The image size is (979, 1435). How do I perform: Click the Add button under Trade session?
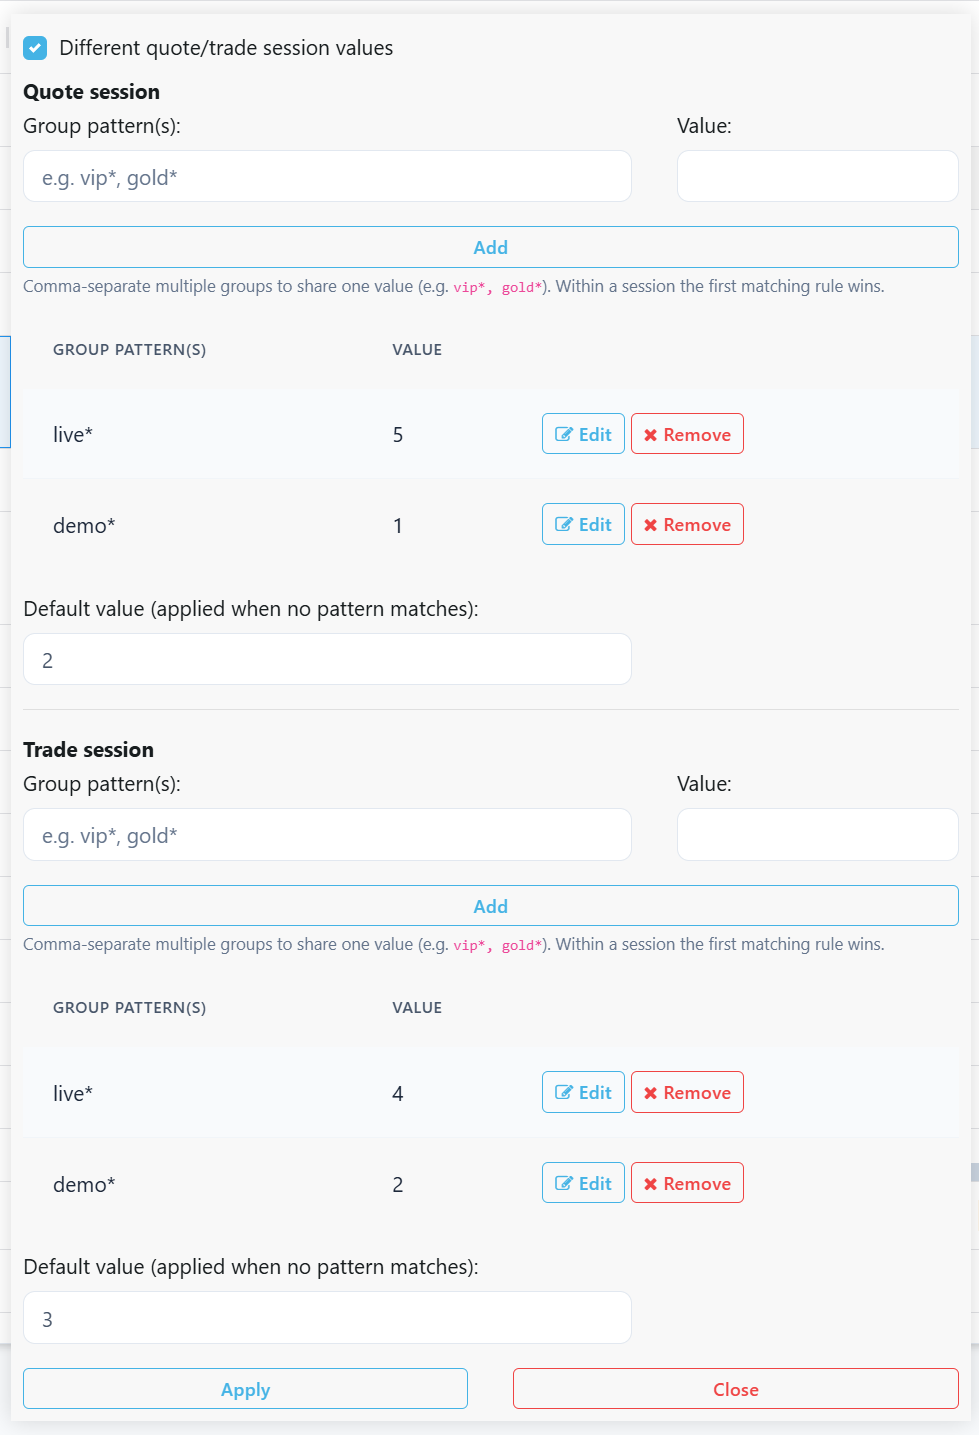(x=491, y=906)
